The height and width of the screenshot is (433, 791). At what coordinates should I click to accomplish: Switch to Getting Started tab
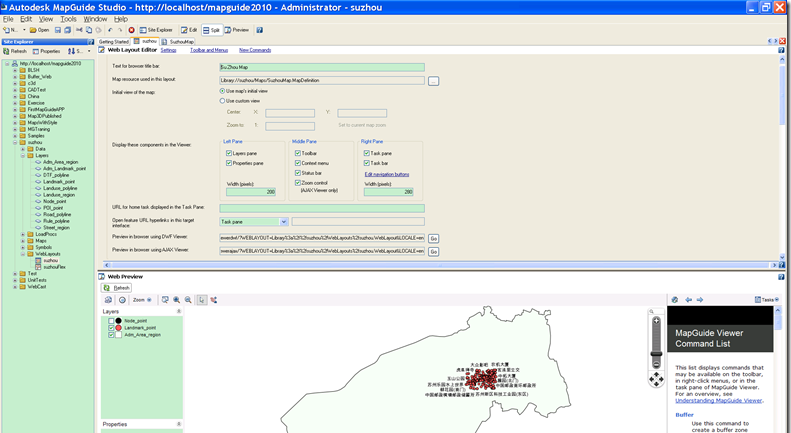114,42
